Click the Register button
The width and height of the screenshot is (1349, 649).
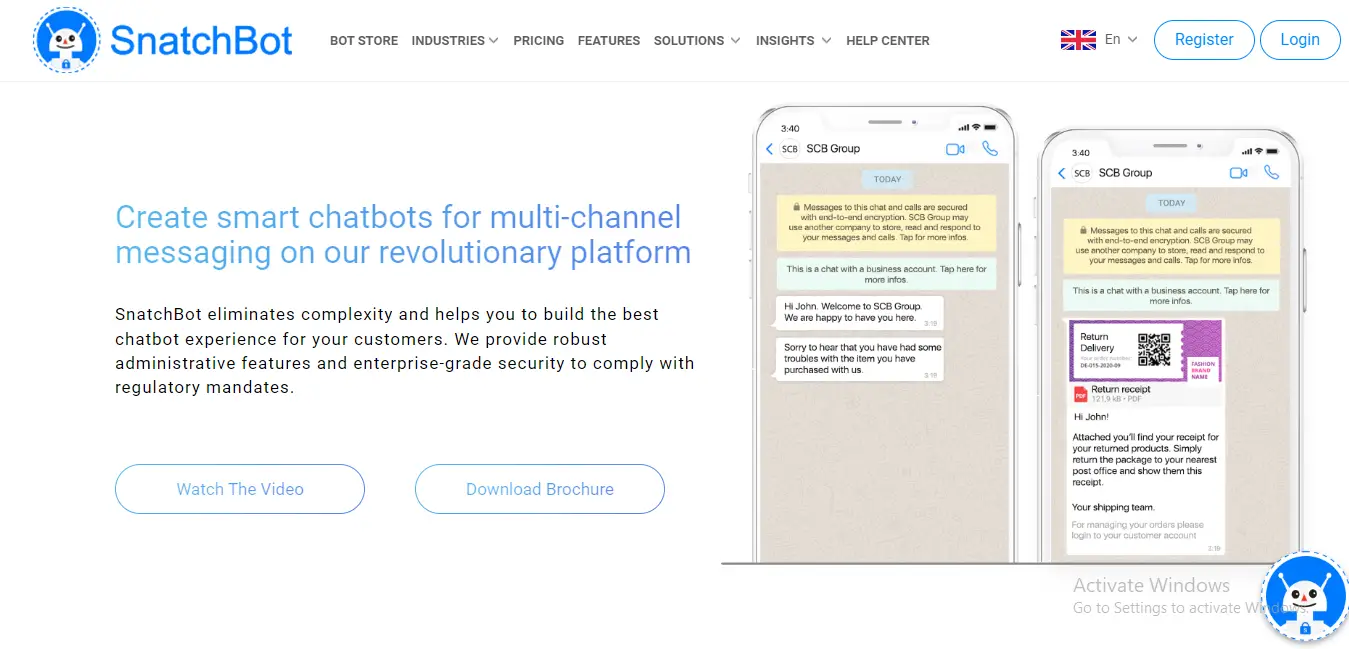tap(1204, 40)
